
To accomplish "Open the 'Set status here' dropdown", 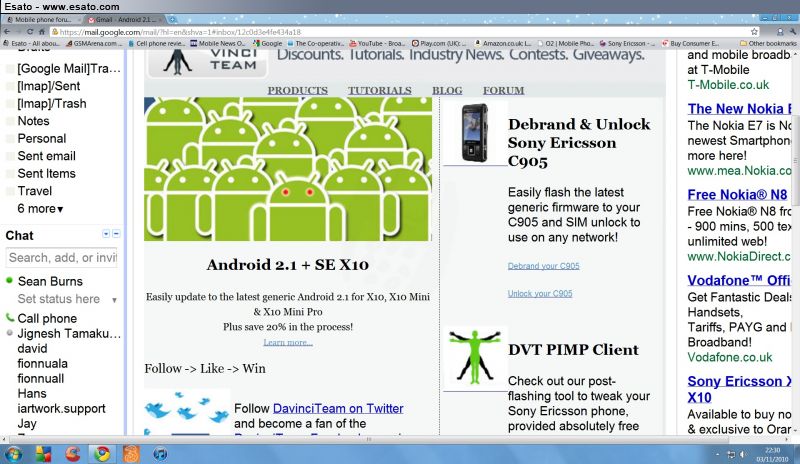I will coord(113,300).
